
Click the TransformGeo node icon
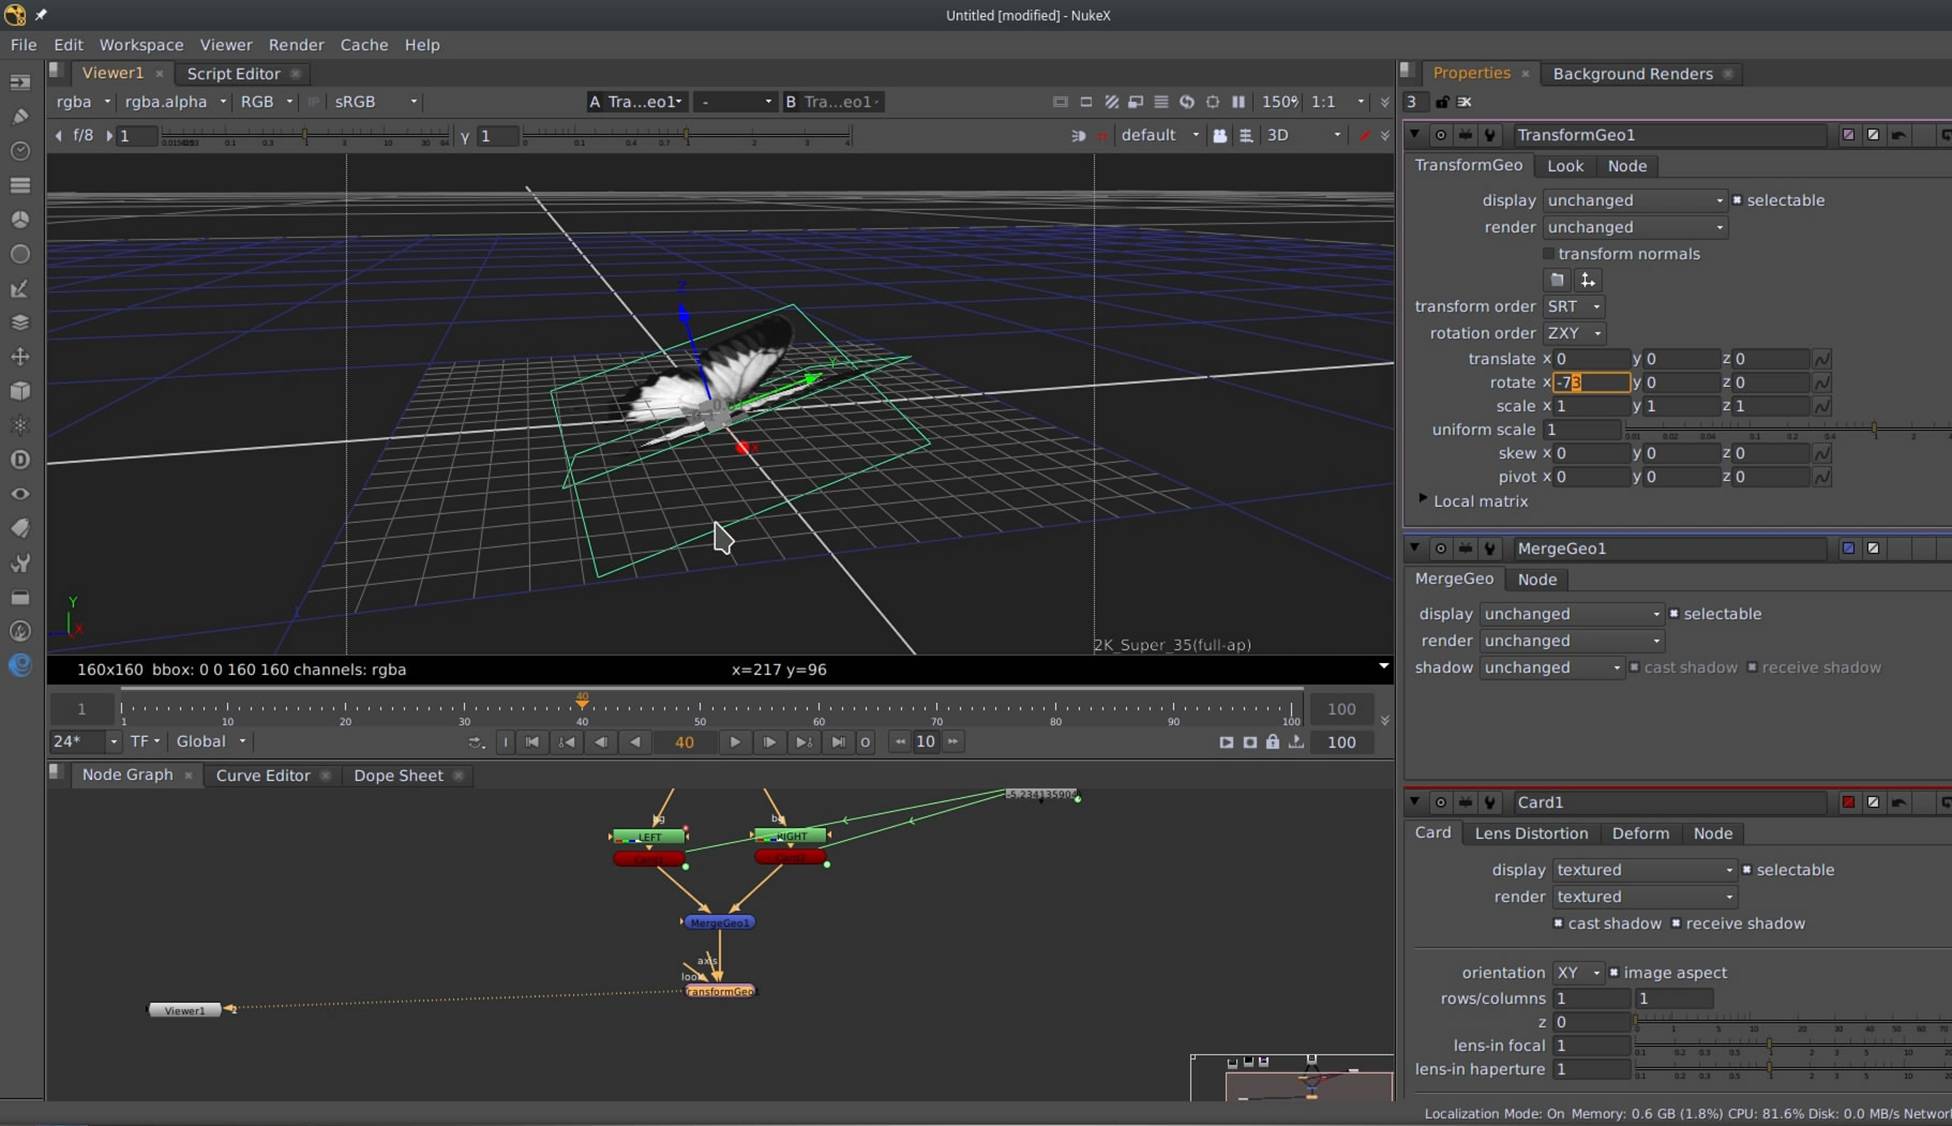[720, 991]
